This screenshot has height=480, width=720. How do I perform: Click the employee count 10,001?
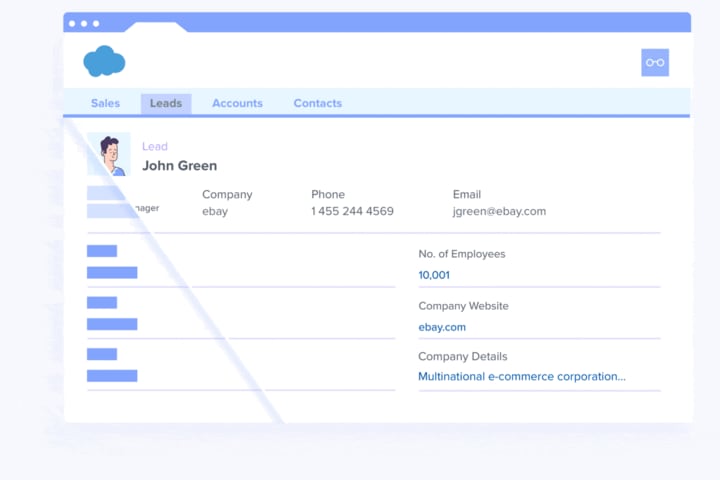[x=434, y=275]
